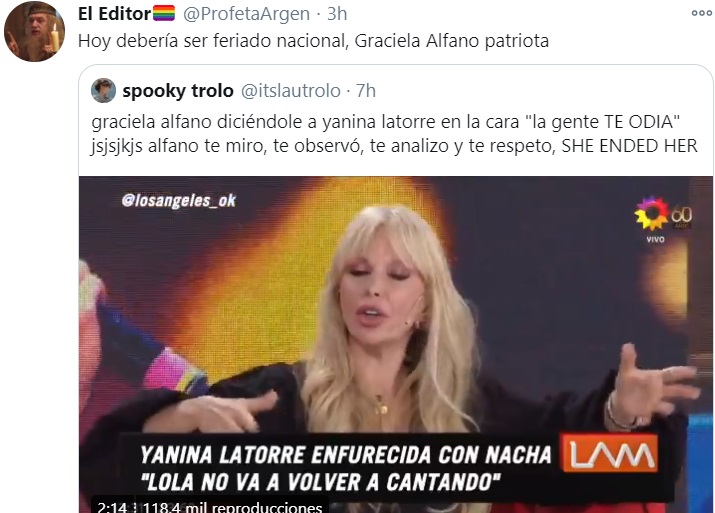Visit the @ProfetaArgen handle

tap(246, 14)
